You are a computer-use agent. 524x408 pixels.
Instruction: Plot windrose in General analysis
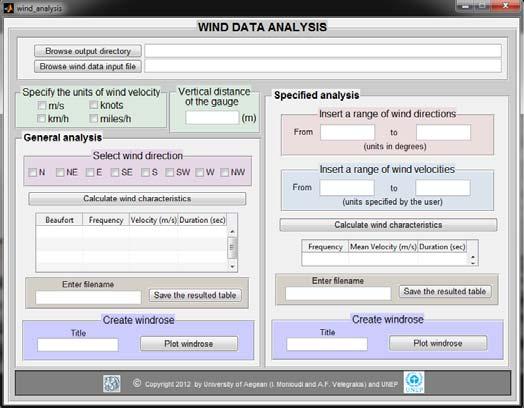click(189, 344)
